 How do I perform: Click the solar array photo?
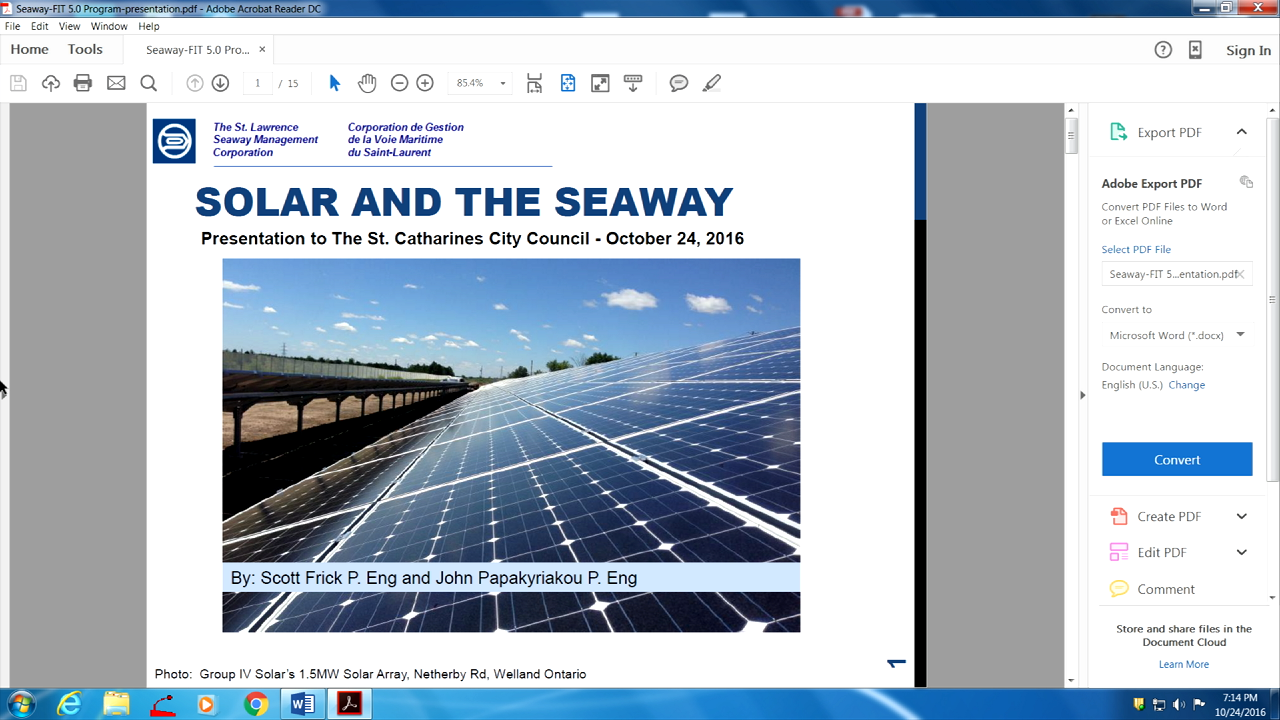(x=511, y=445)
